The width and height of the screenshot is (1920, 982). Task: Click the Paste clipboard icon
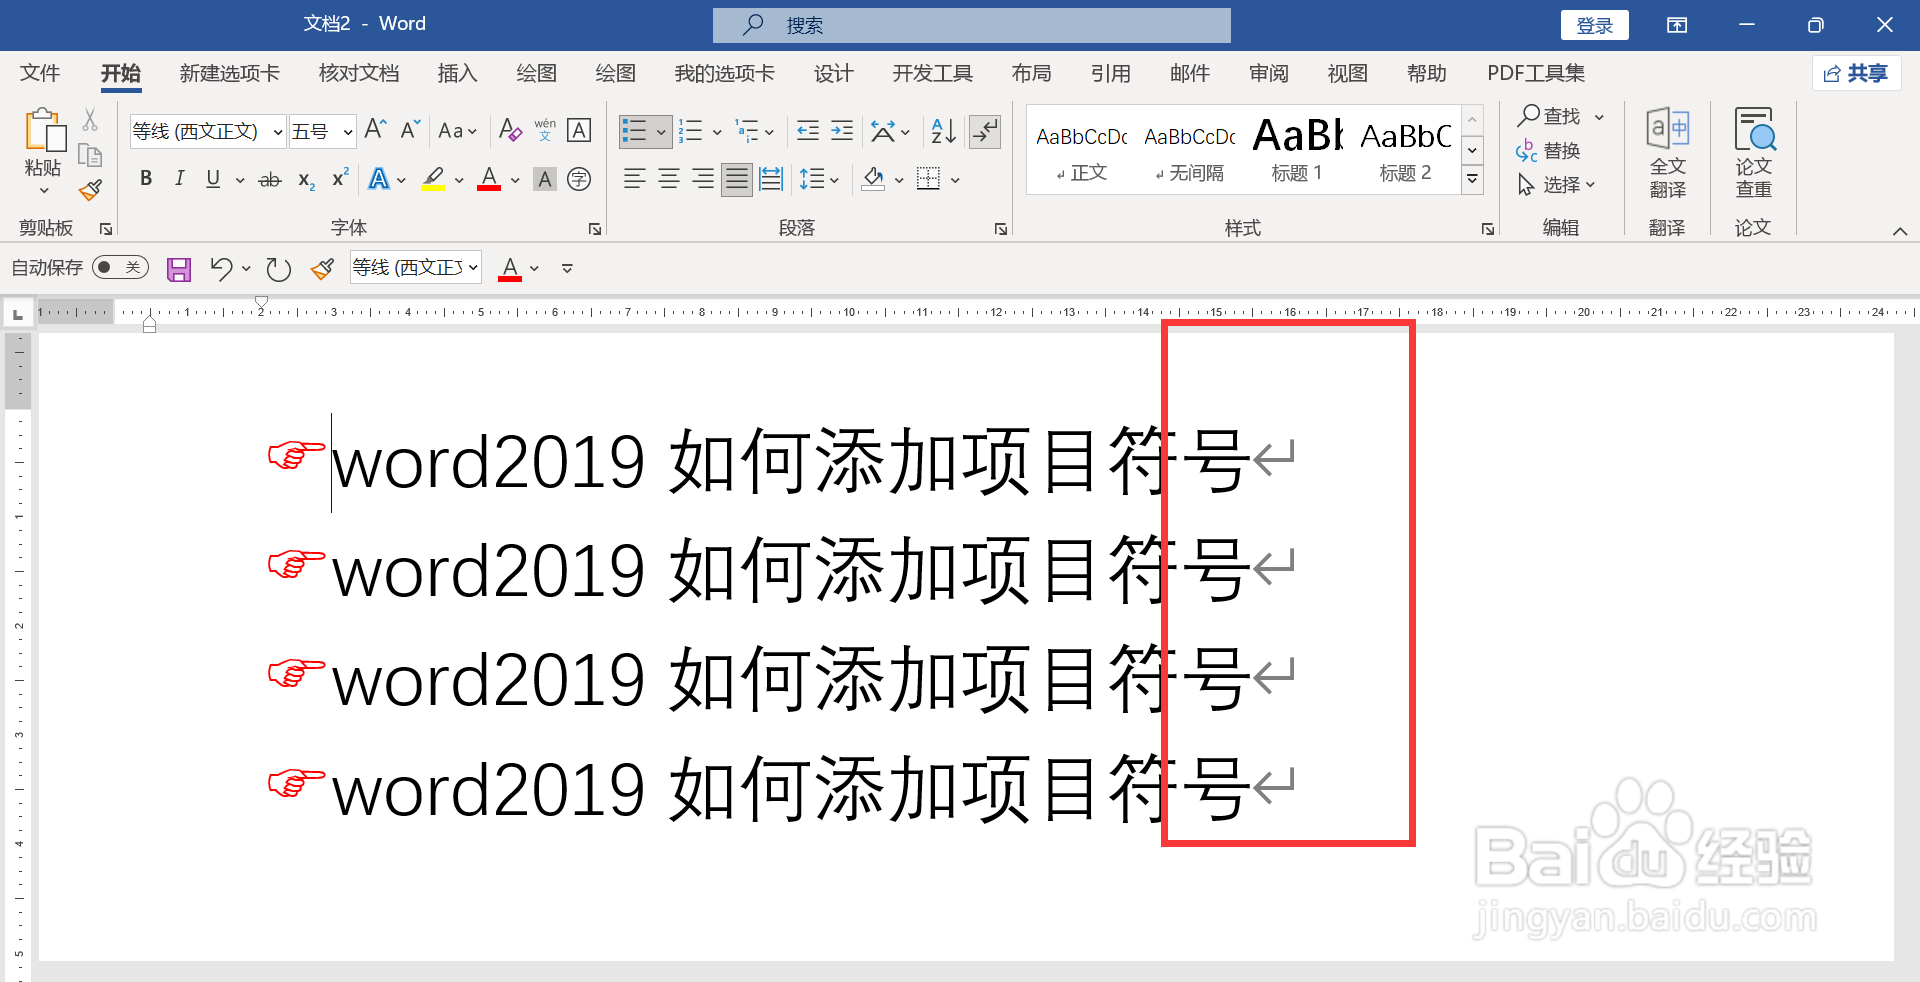point(44,131)
